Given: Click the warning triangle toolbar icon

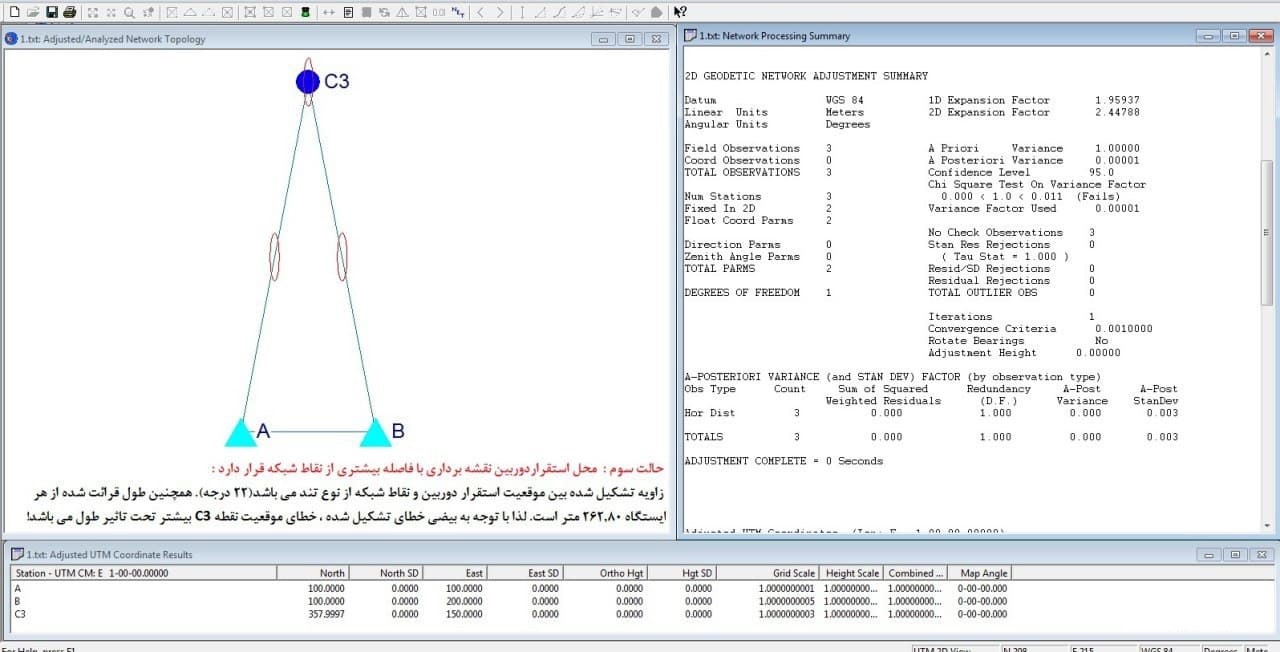Looking at the screenshot, I should point(402,12).
